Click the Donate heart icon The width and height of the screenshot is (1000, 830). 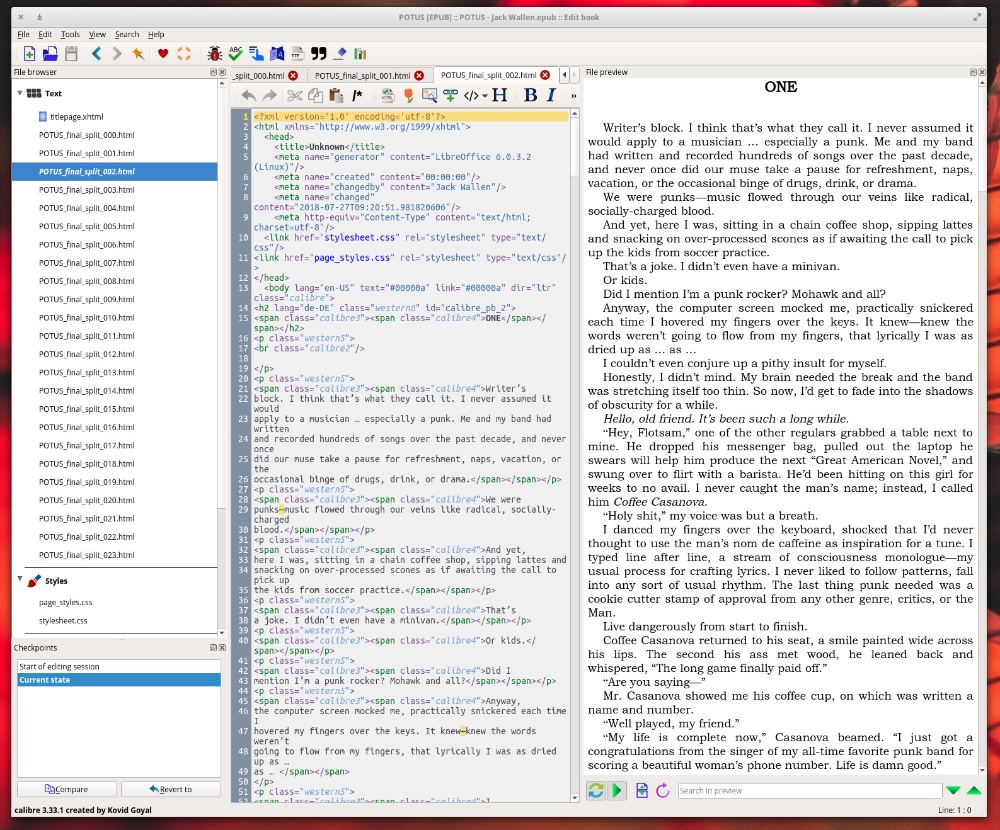[x=162, y=54]
